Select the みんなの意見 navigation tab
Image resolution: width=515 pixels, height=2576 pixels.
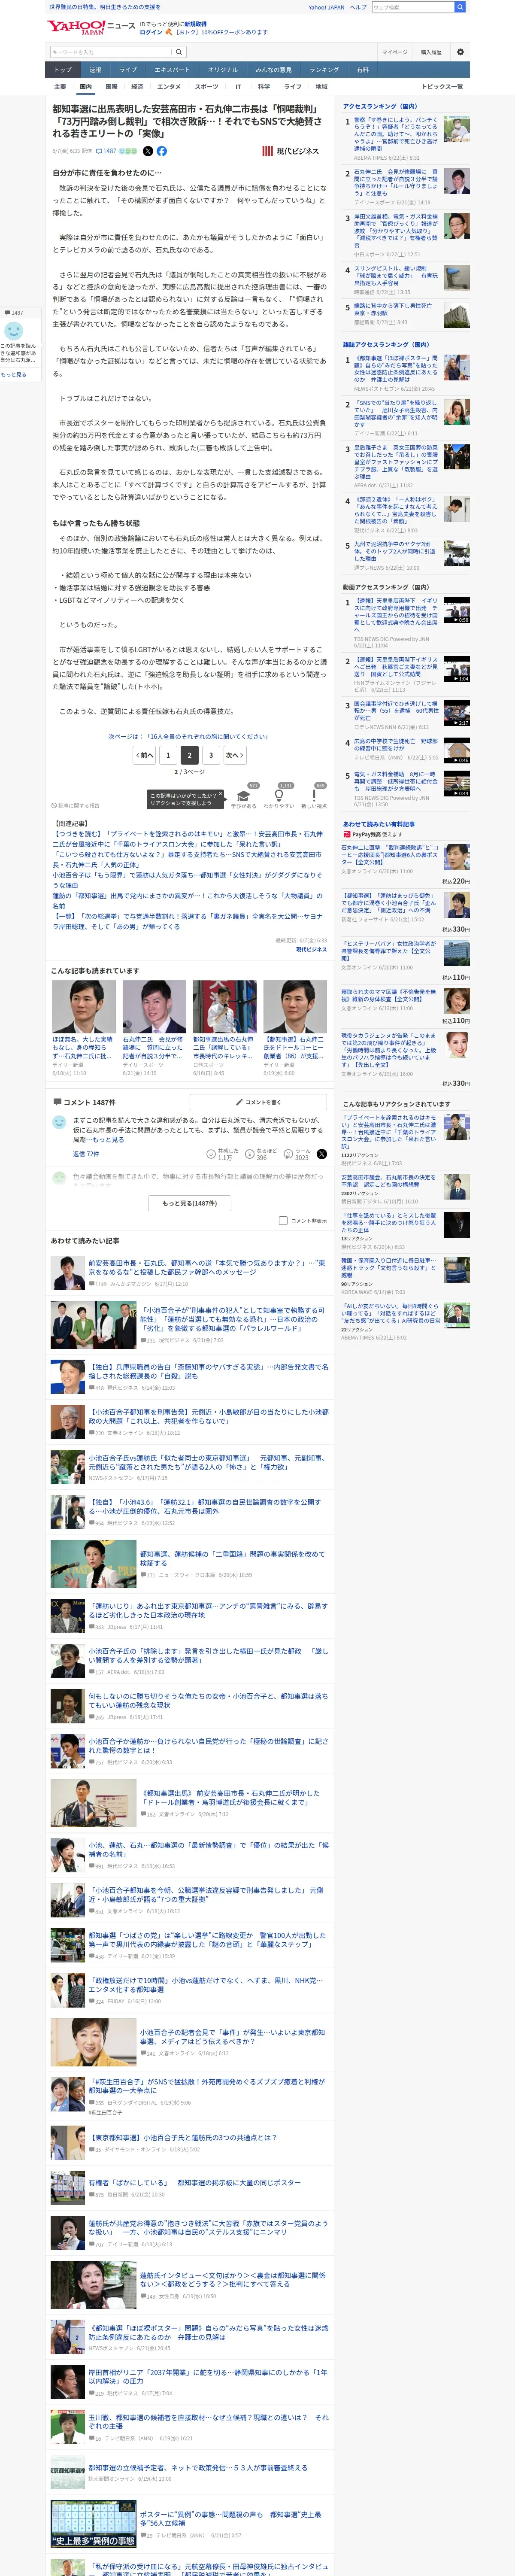pos(273,70)
